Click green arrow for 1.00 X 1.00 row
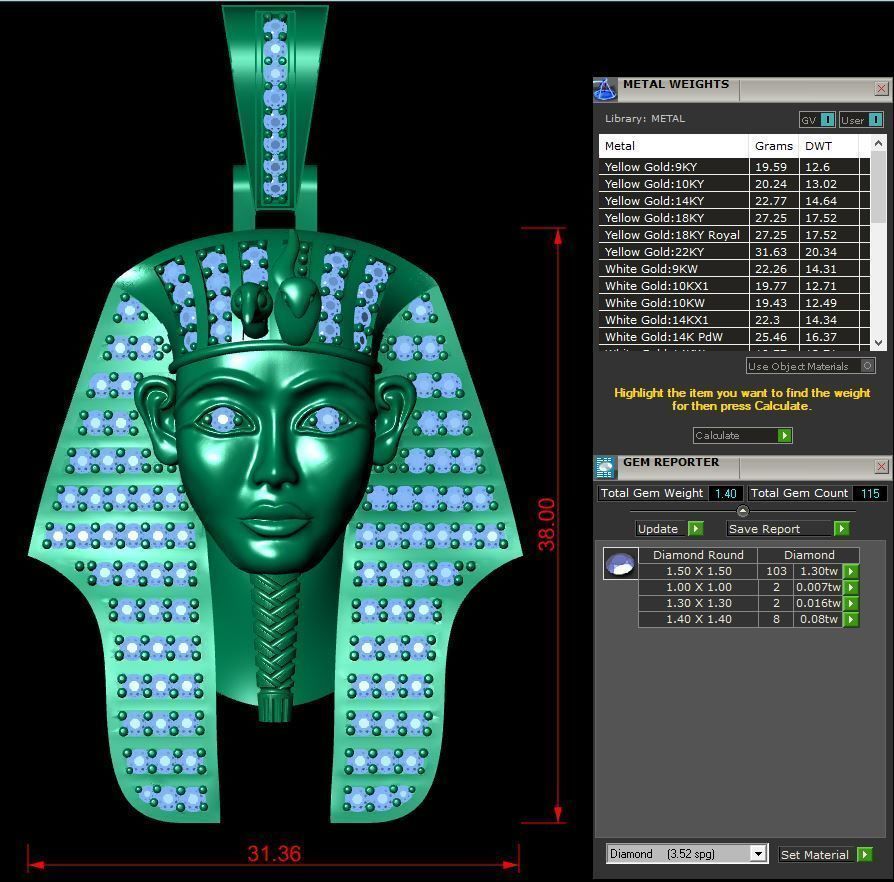The width and height of the screenshot is (894, 882). pos(851,587)
